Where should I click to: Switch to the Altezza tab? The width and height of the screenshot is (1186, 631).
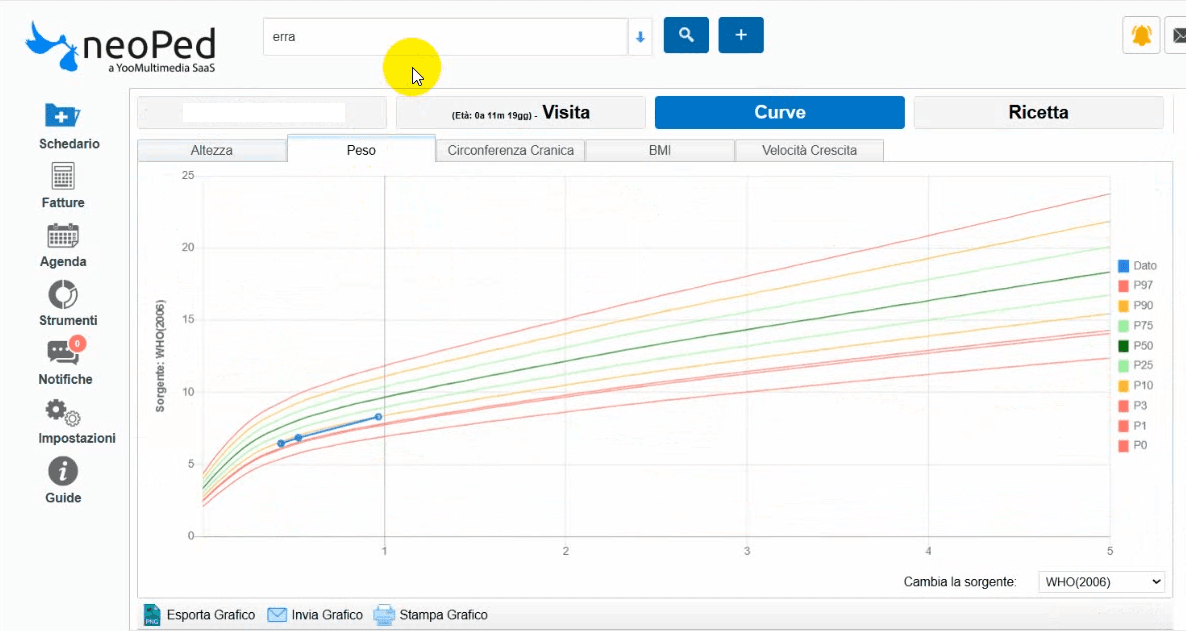(211, 150)
